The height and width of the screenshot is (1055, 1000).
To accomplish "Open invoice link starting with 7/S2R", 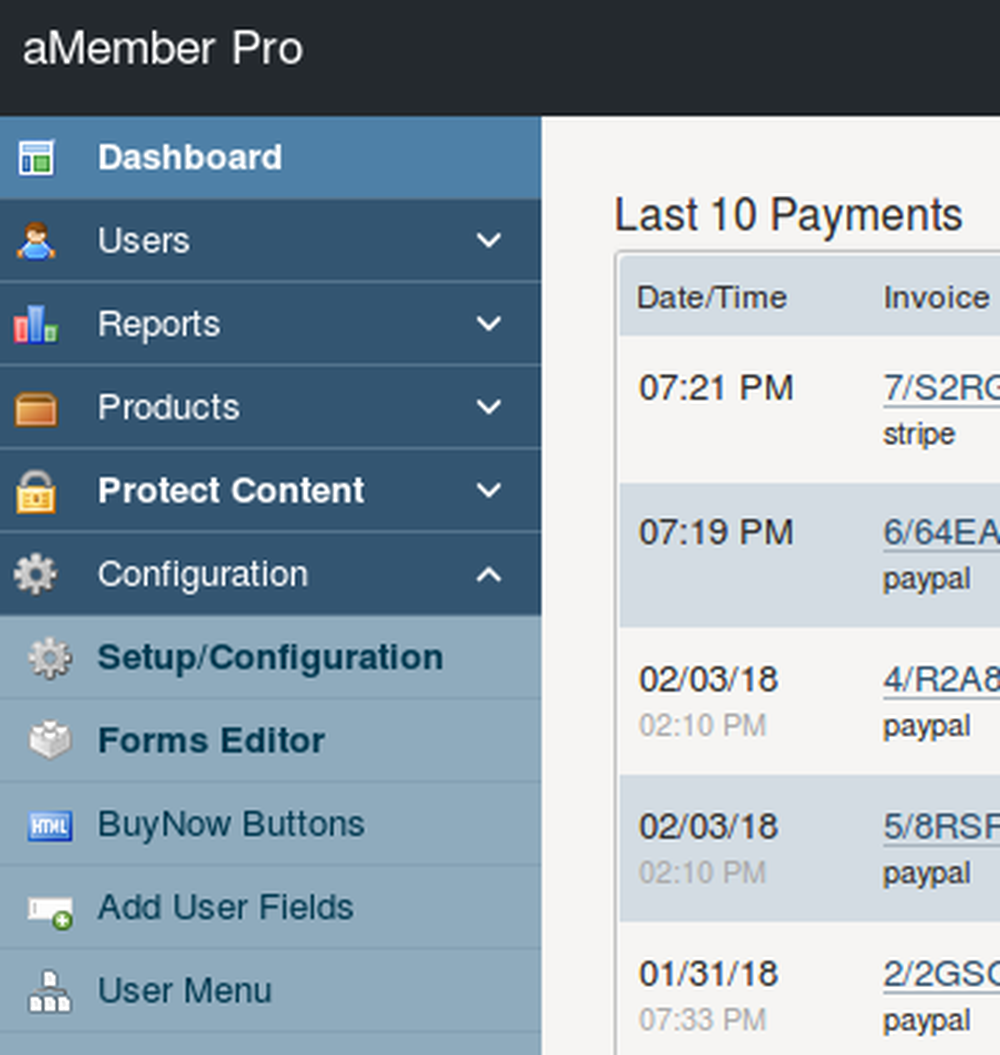I will coord(940,388).
